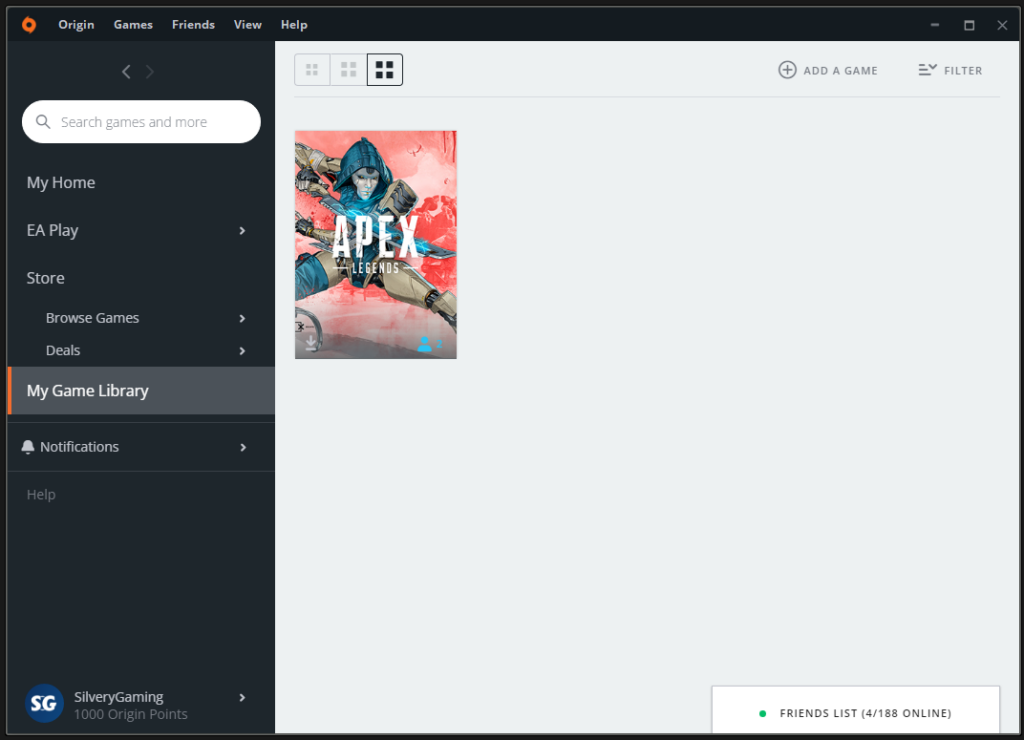Screen dimensions: 1024x740
Task: Close the Origin window
Action: point(1002,25)
